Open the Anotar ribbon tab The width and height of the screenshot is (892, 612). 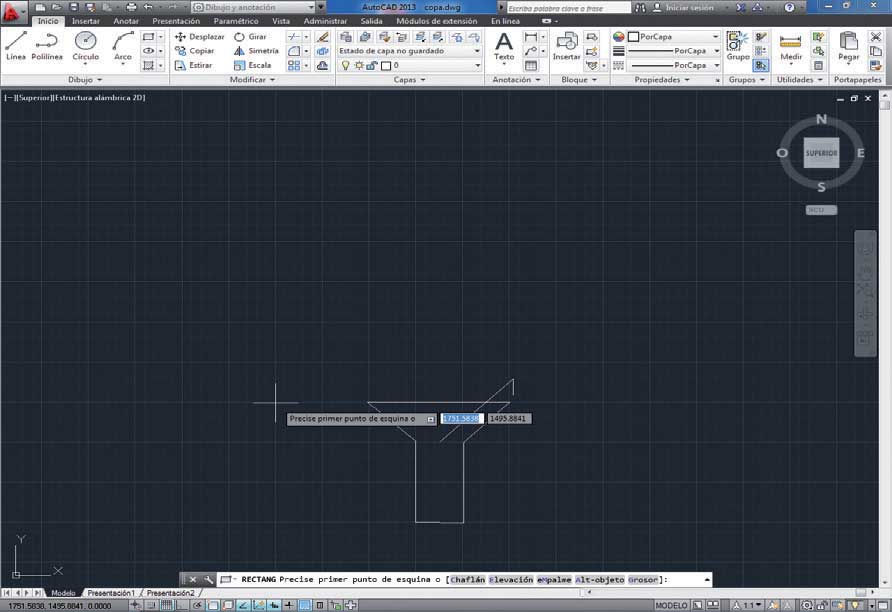(126, 21)
